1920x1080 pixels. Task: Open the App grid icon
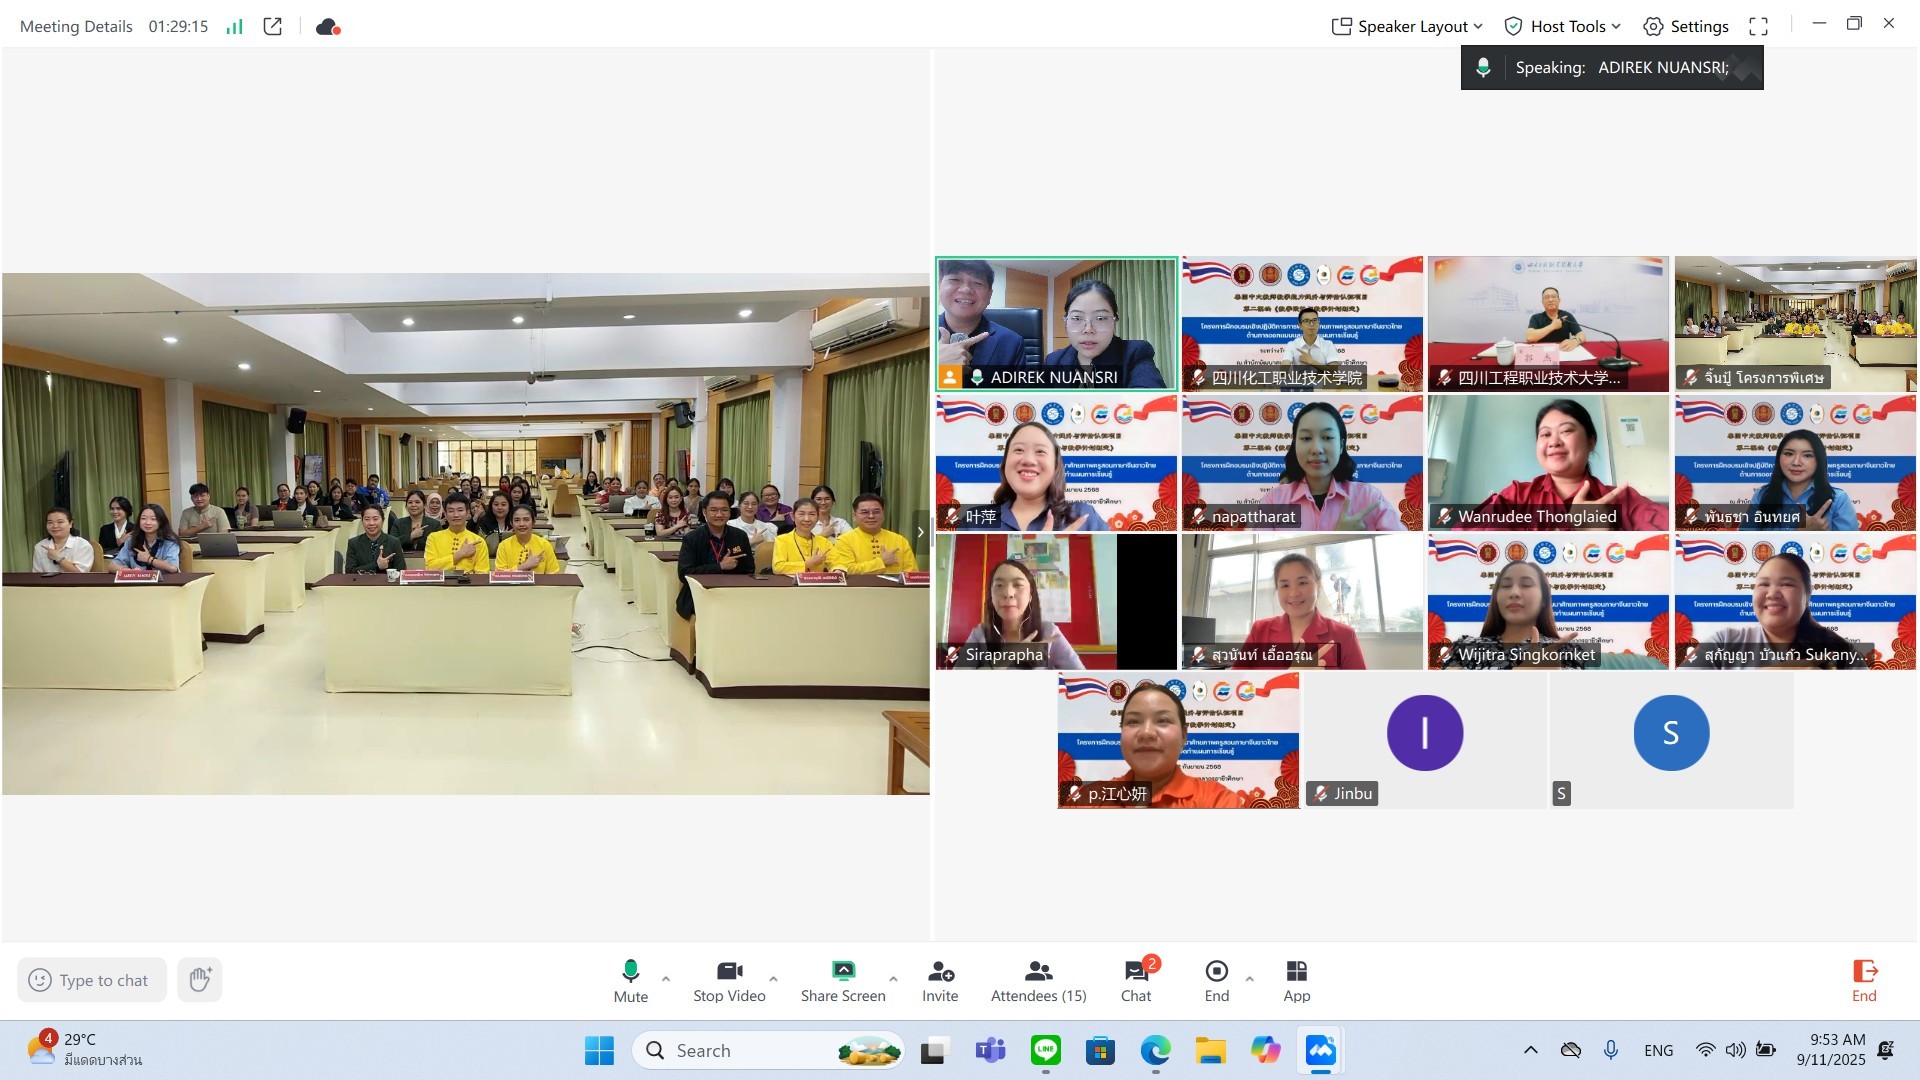coord(1296,980)
